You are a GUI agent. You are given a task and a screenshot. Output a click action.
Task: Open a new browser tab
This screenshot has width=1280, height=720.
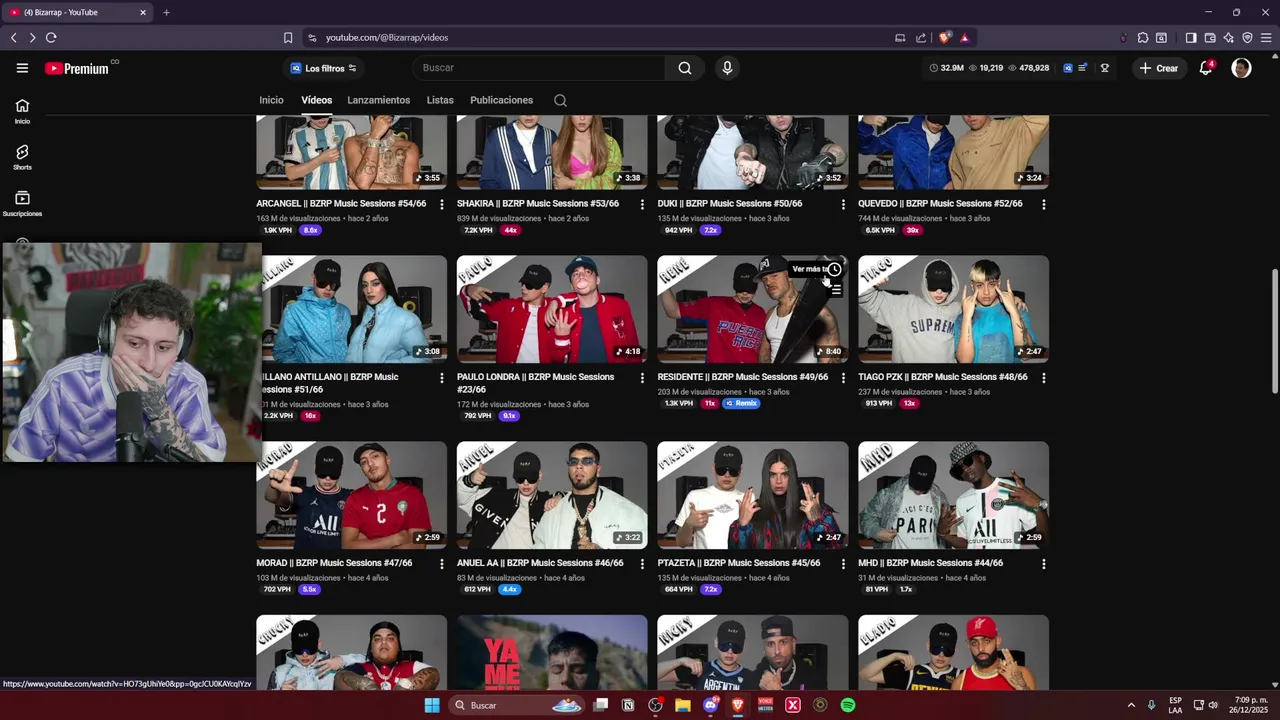coord(166,12)
